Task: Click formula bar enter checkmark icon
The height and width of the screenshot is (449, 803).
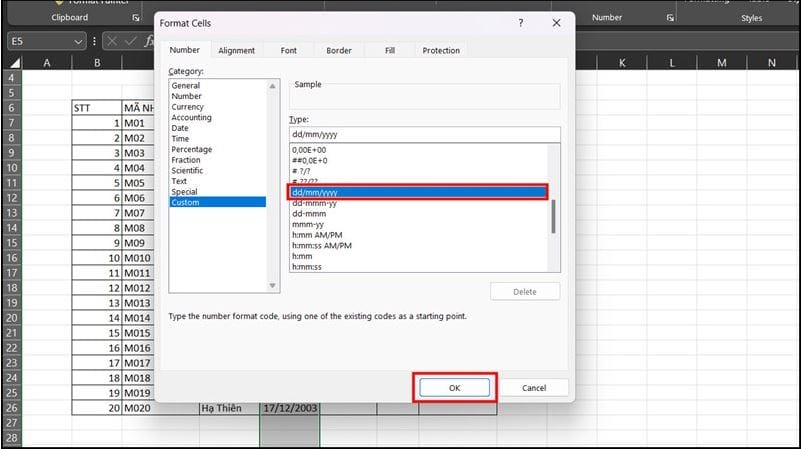Action: coord(131,41)
